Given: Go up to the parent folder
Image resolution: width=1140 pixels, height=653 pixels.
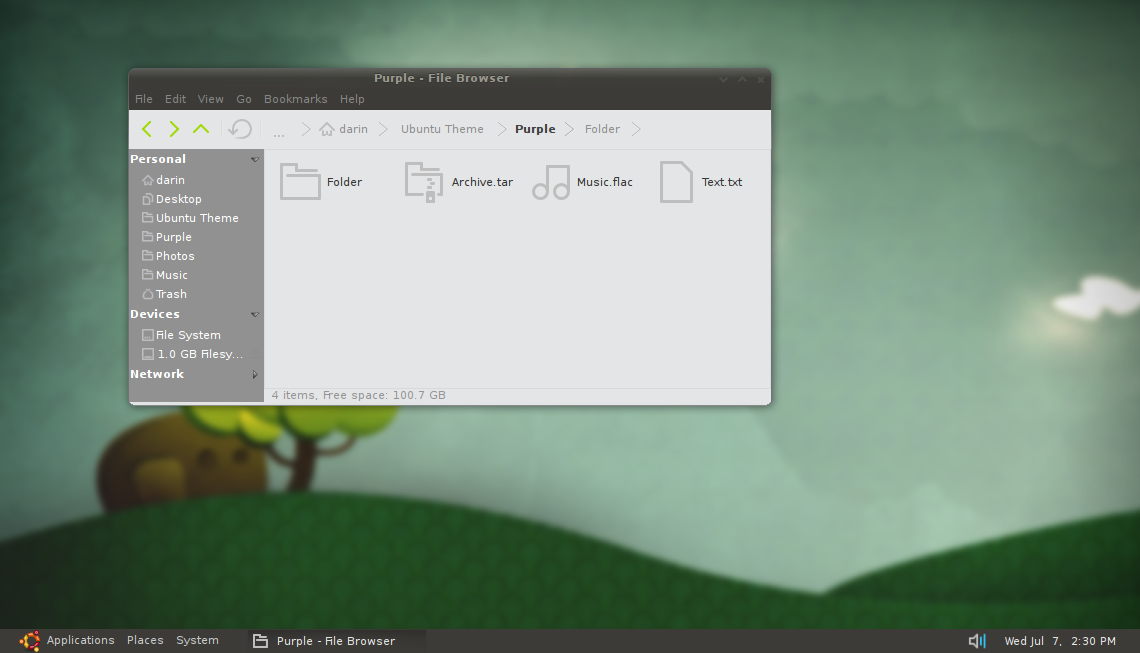Looking at the screenshot, I should 201,129.
